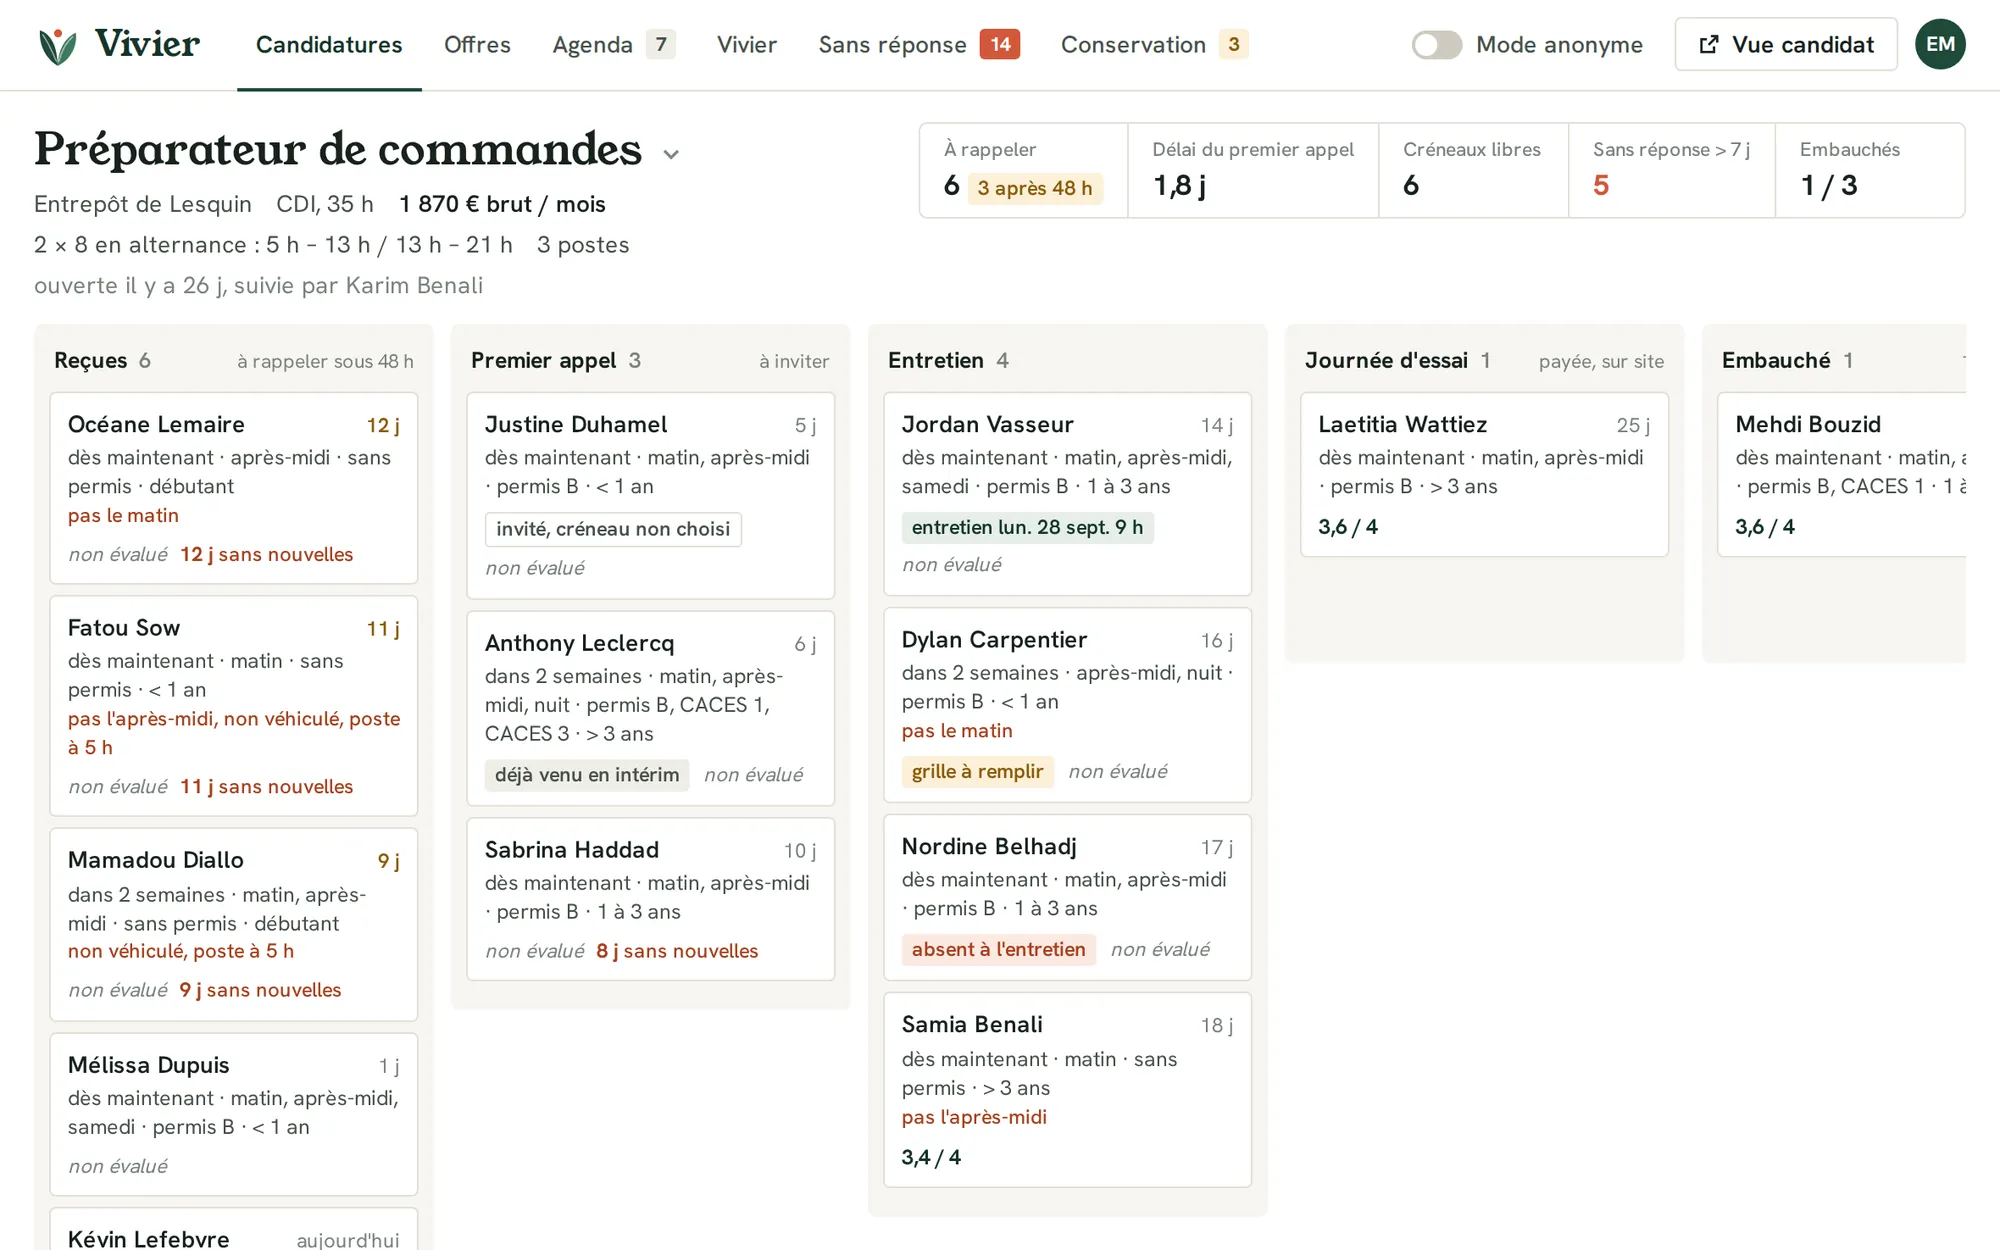Click the À rappeler stat tile
Image resolution: width=2000 pixels, height=1250 pixels.
(1023, 170)
